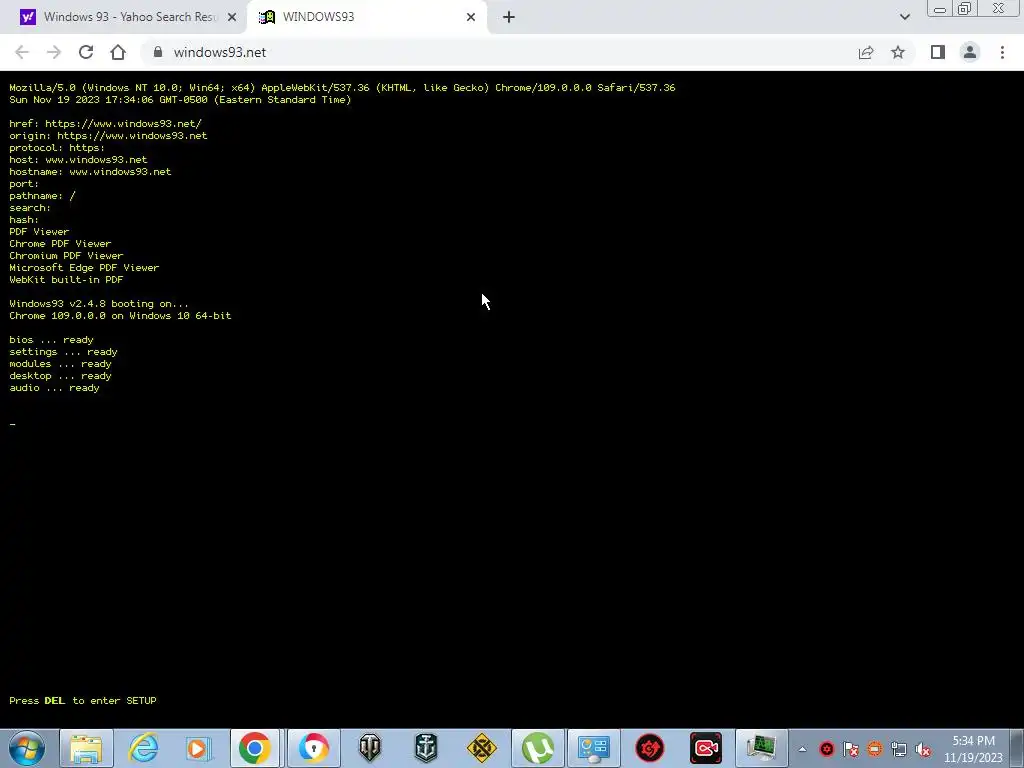Reload the windows93.net page

86,52
